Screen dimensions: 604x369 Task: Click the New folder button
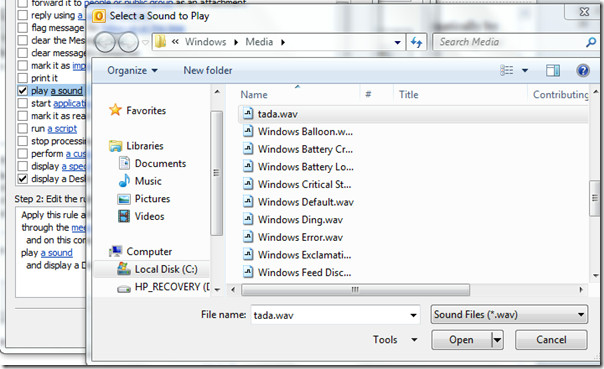(x=208, y=70)
